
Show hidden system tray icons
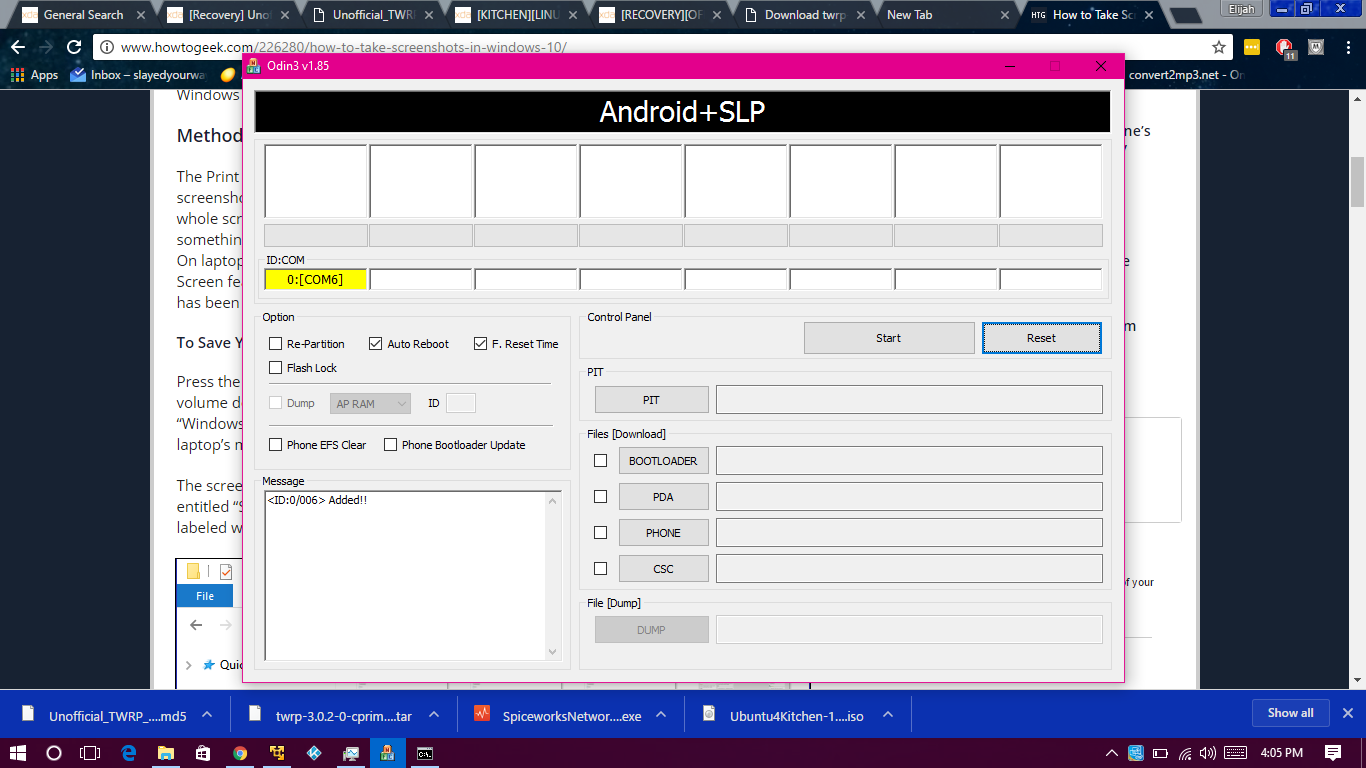[x=1112, y=753]
